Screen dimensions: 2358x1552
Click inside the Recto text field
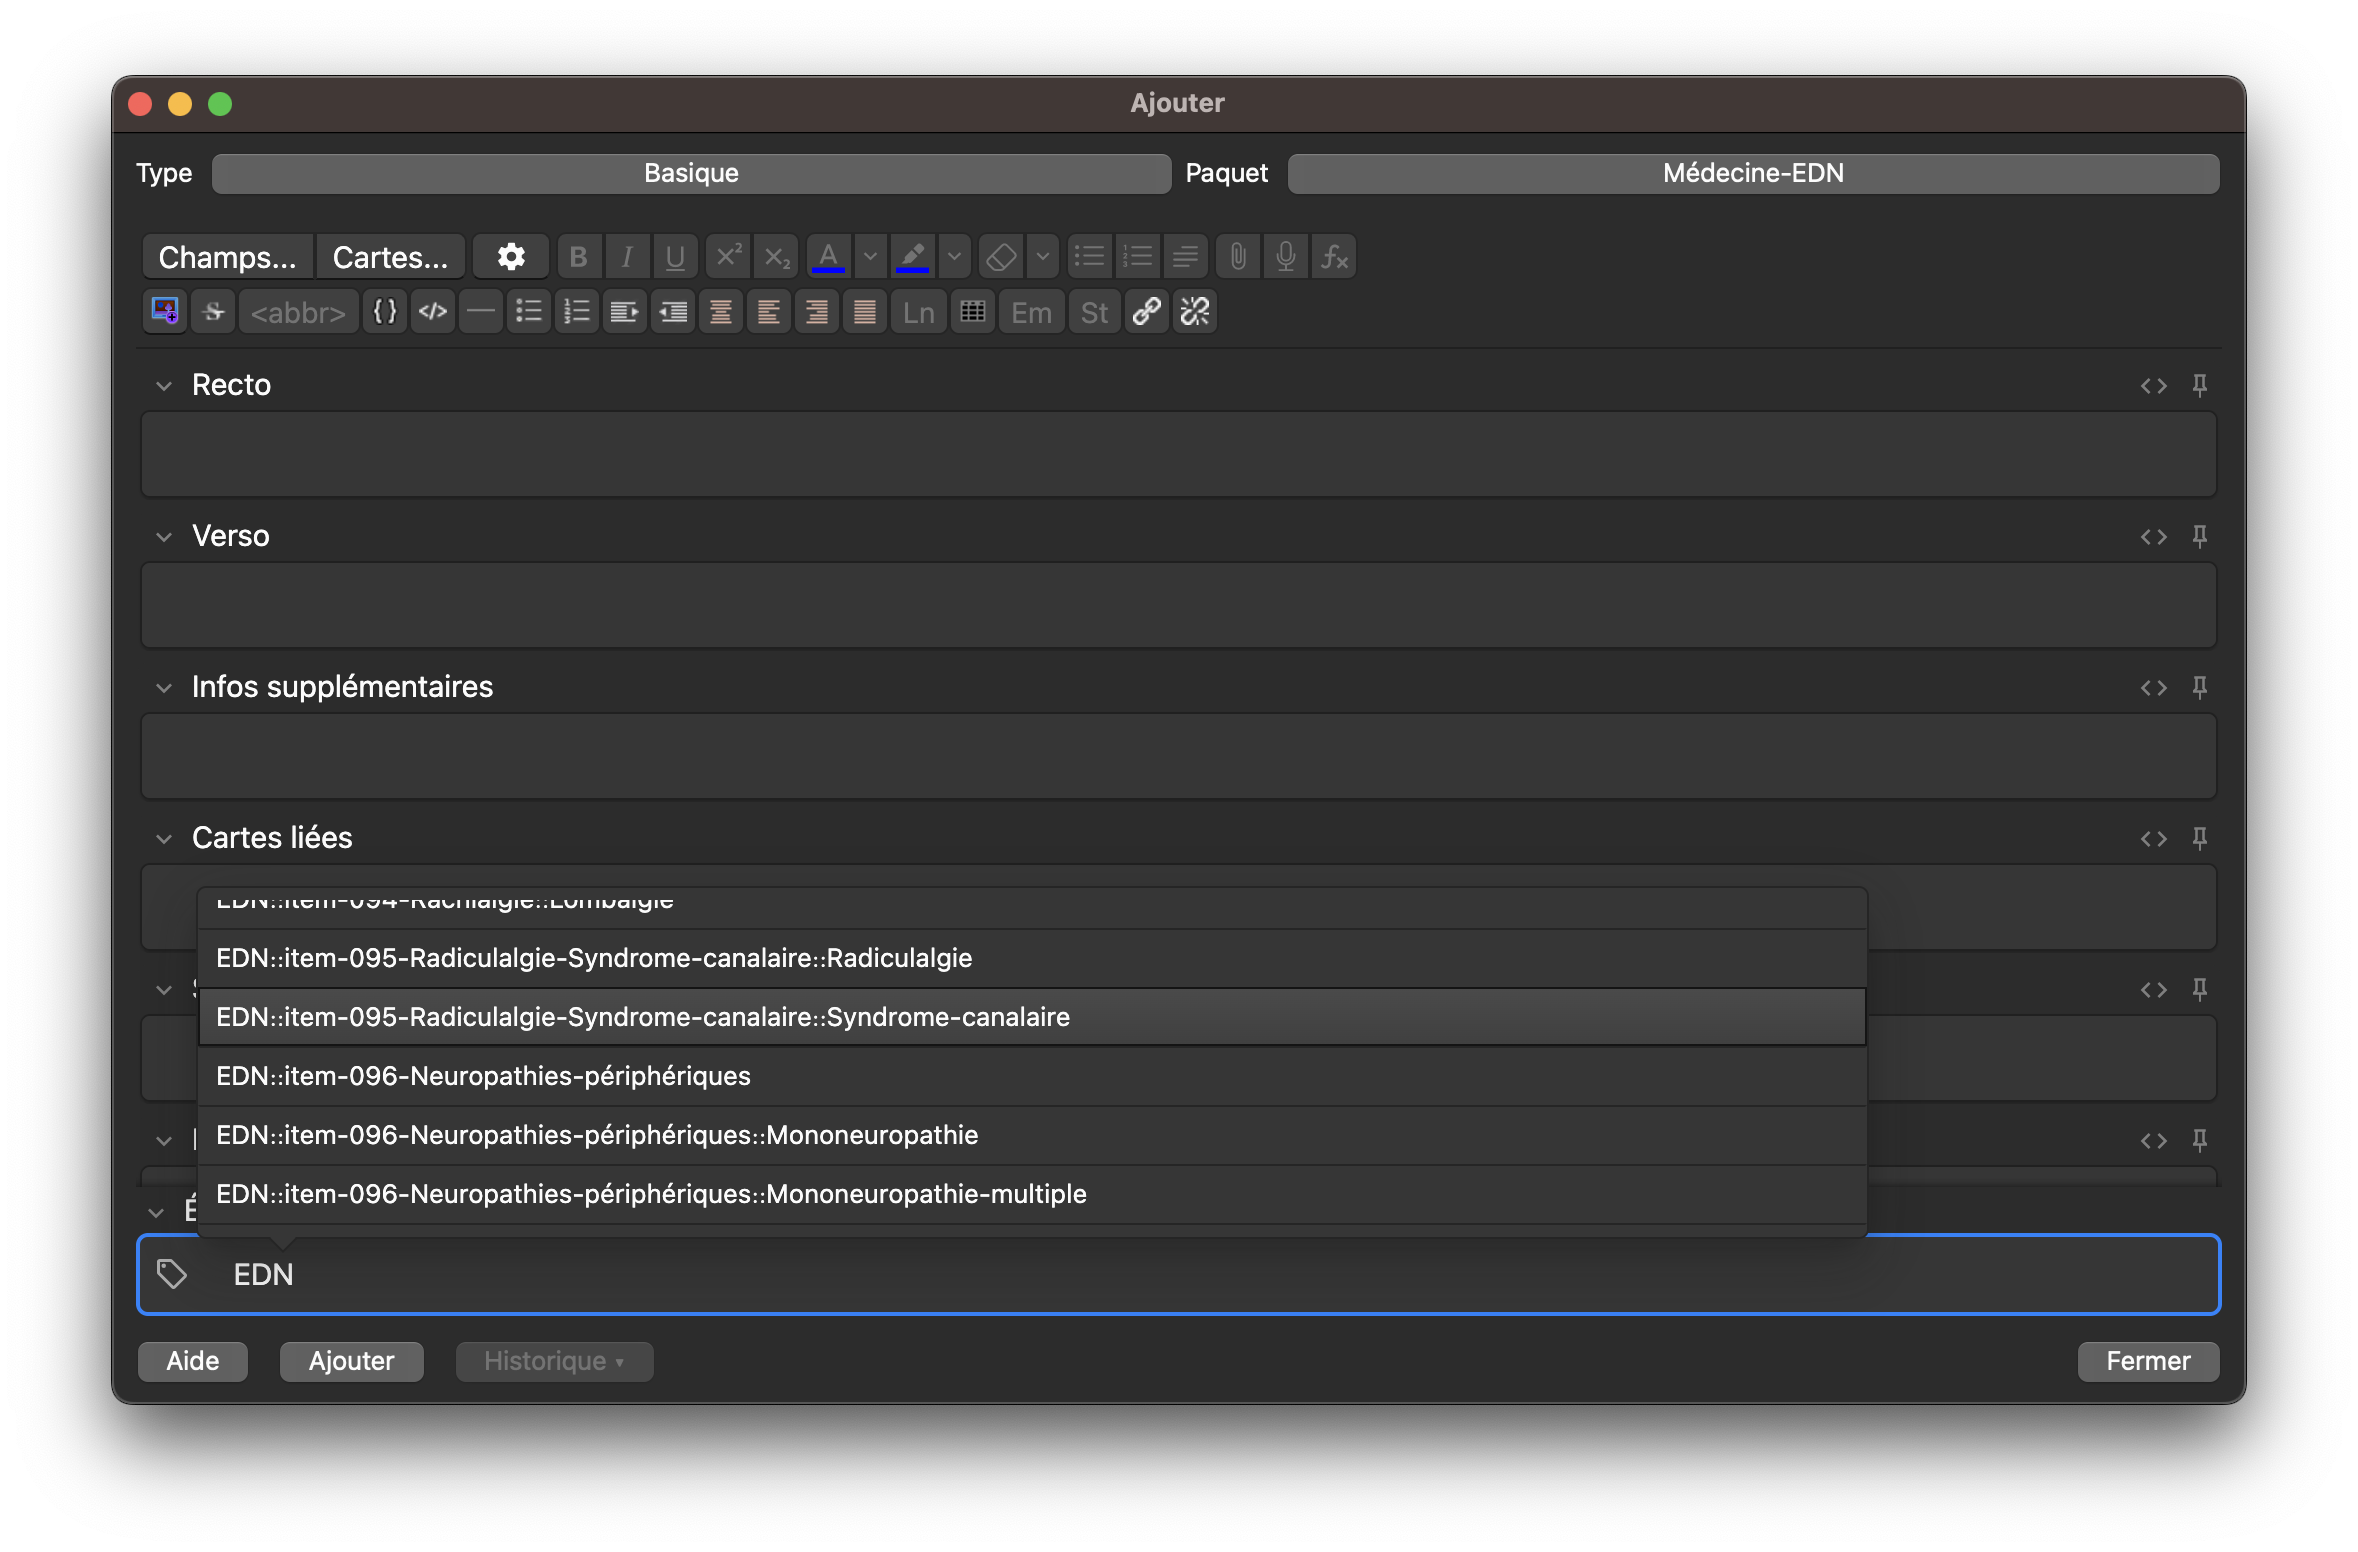coord(1178,454)
